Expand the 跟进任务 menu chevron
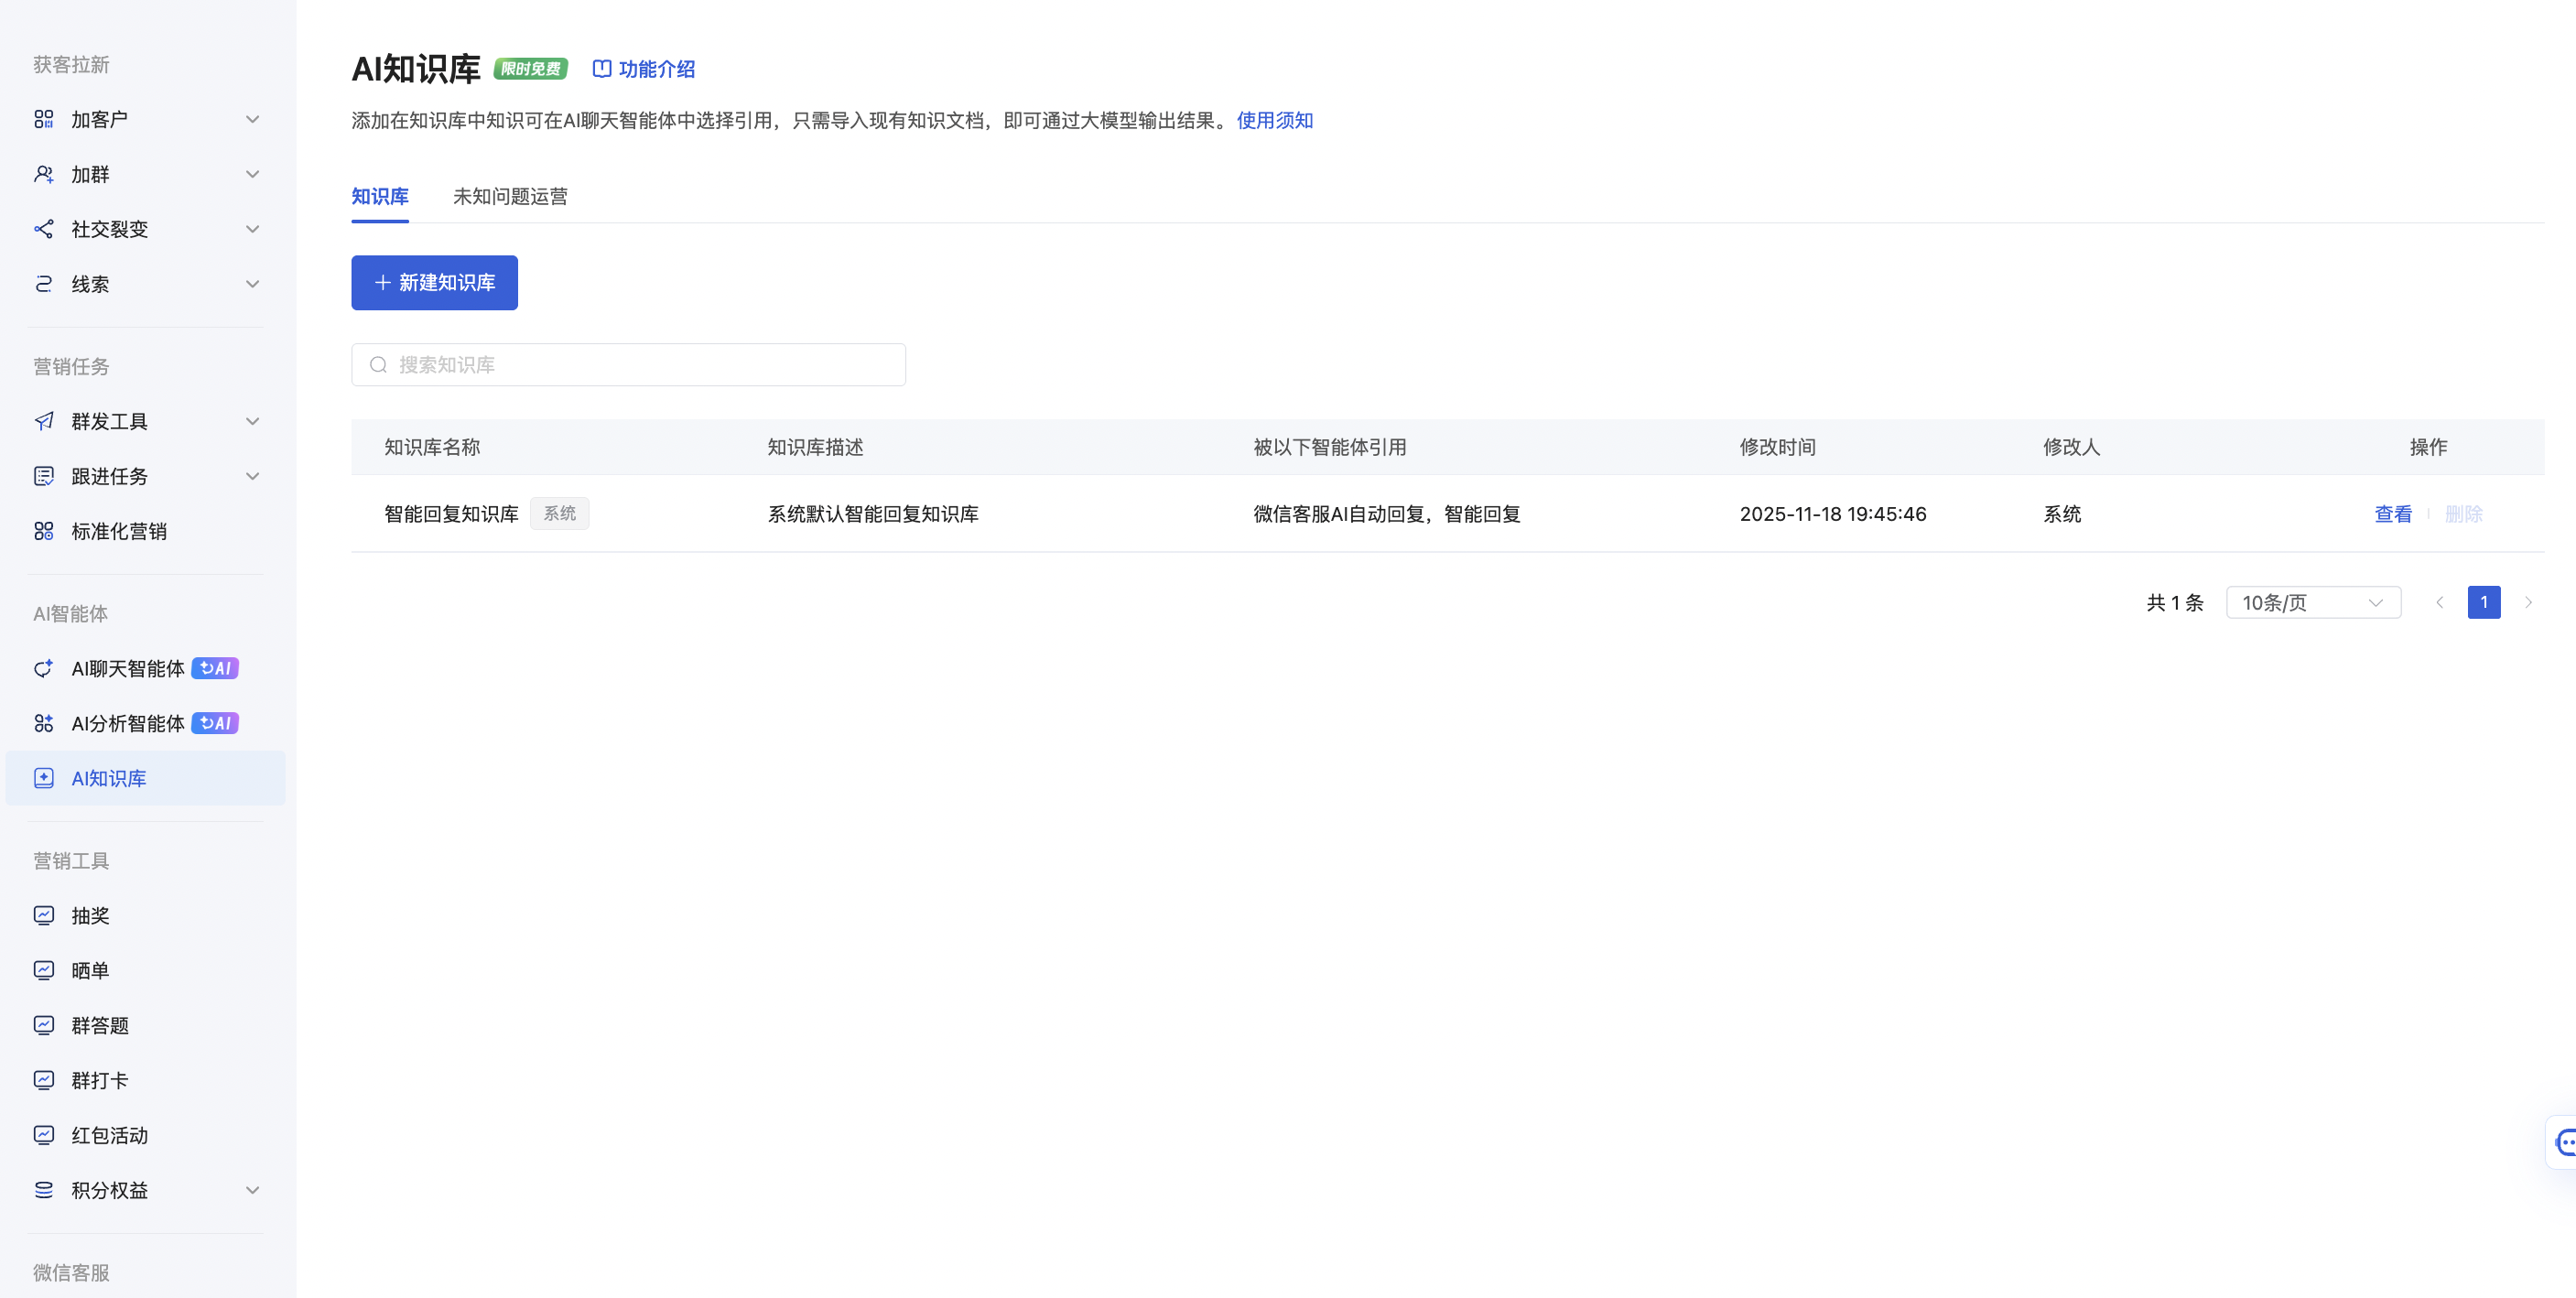 (x=253, y=476)
